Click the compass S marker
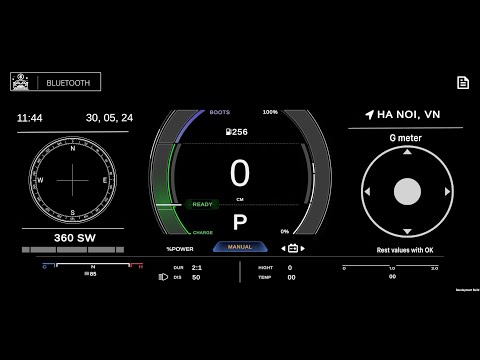The image size is (480, 360). coord(73,212)
